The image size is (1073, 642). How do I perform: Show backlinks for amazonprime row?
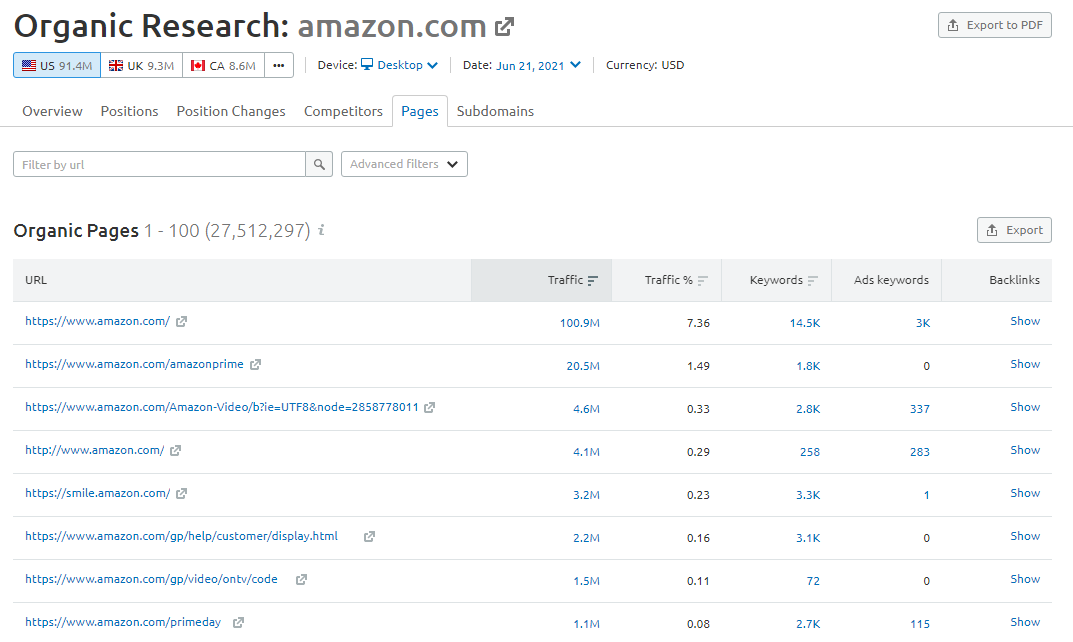coord(1025,364)
